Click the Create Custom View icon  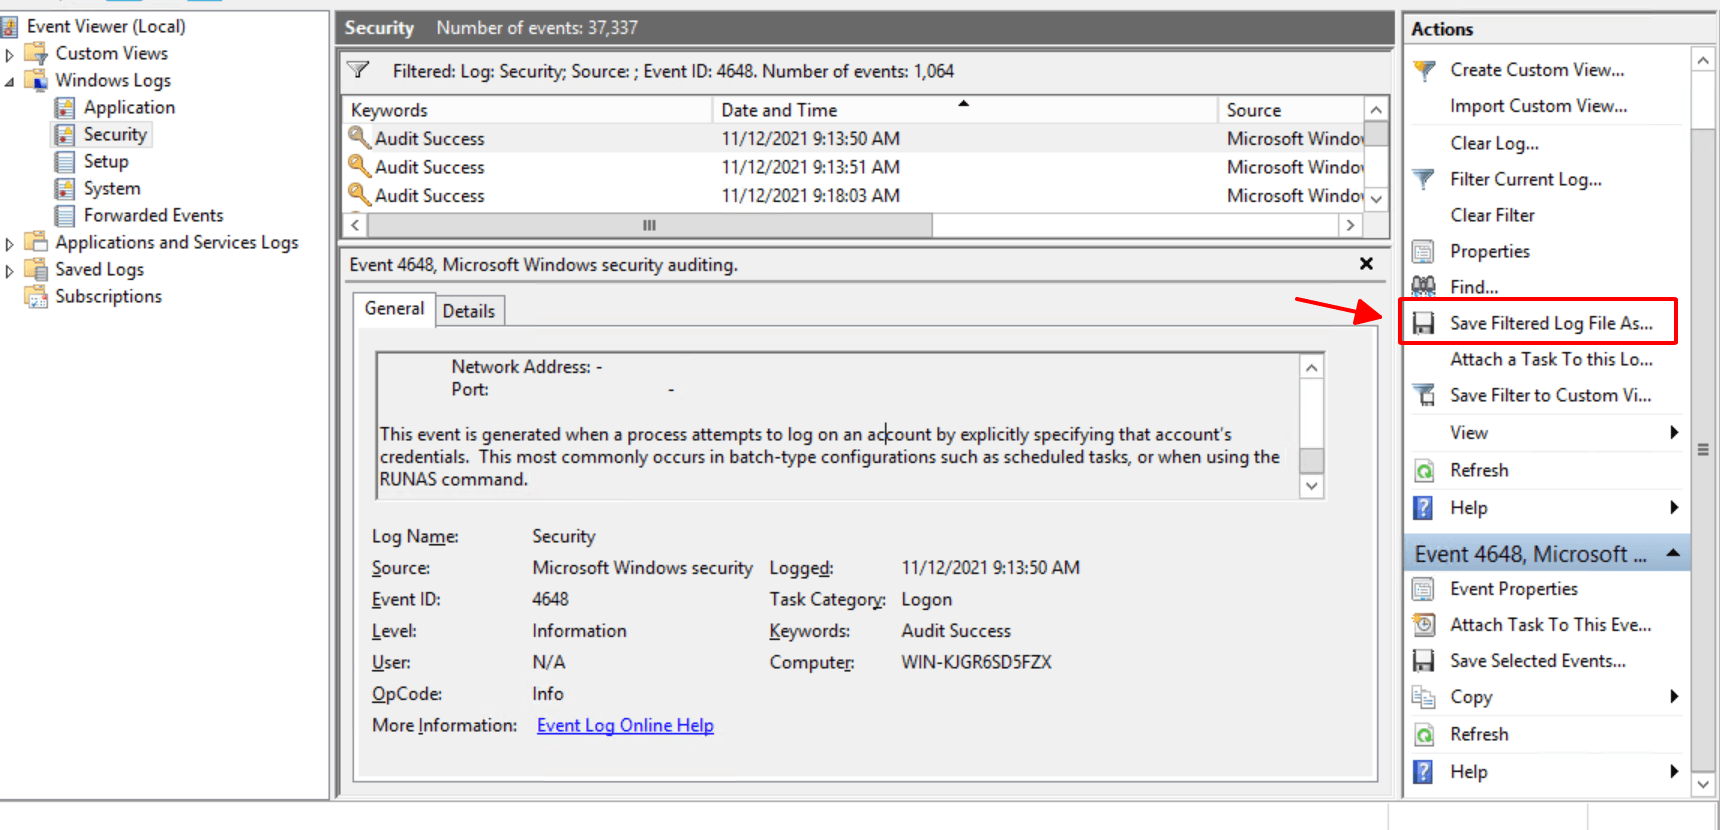point(1423,70)
